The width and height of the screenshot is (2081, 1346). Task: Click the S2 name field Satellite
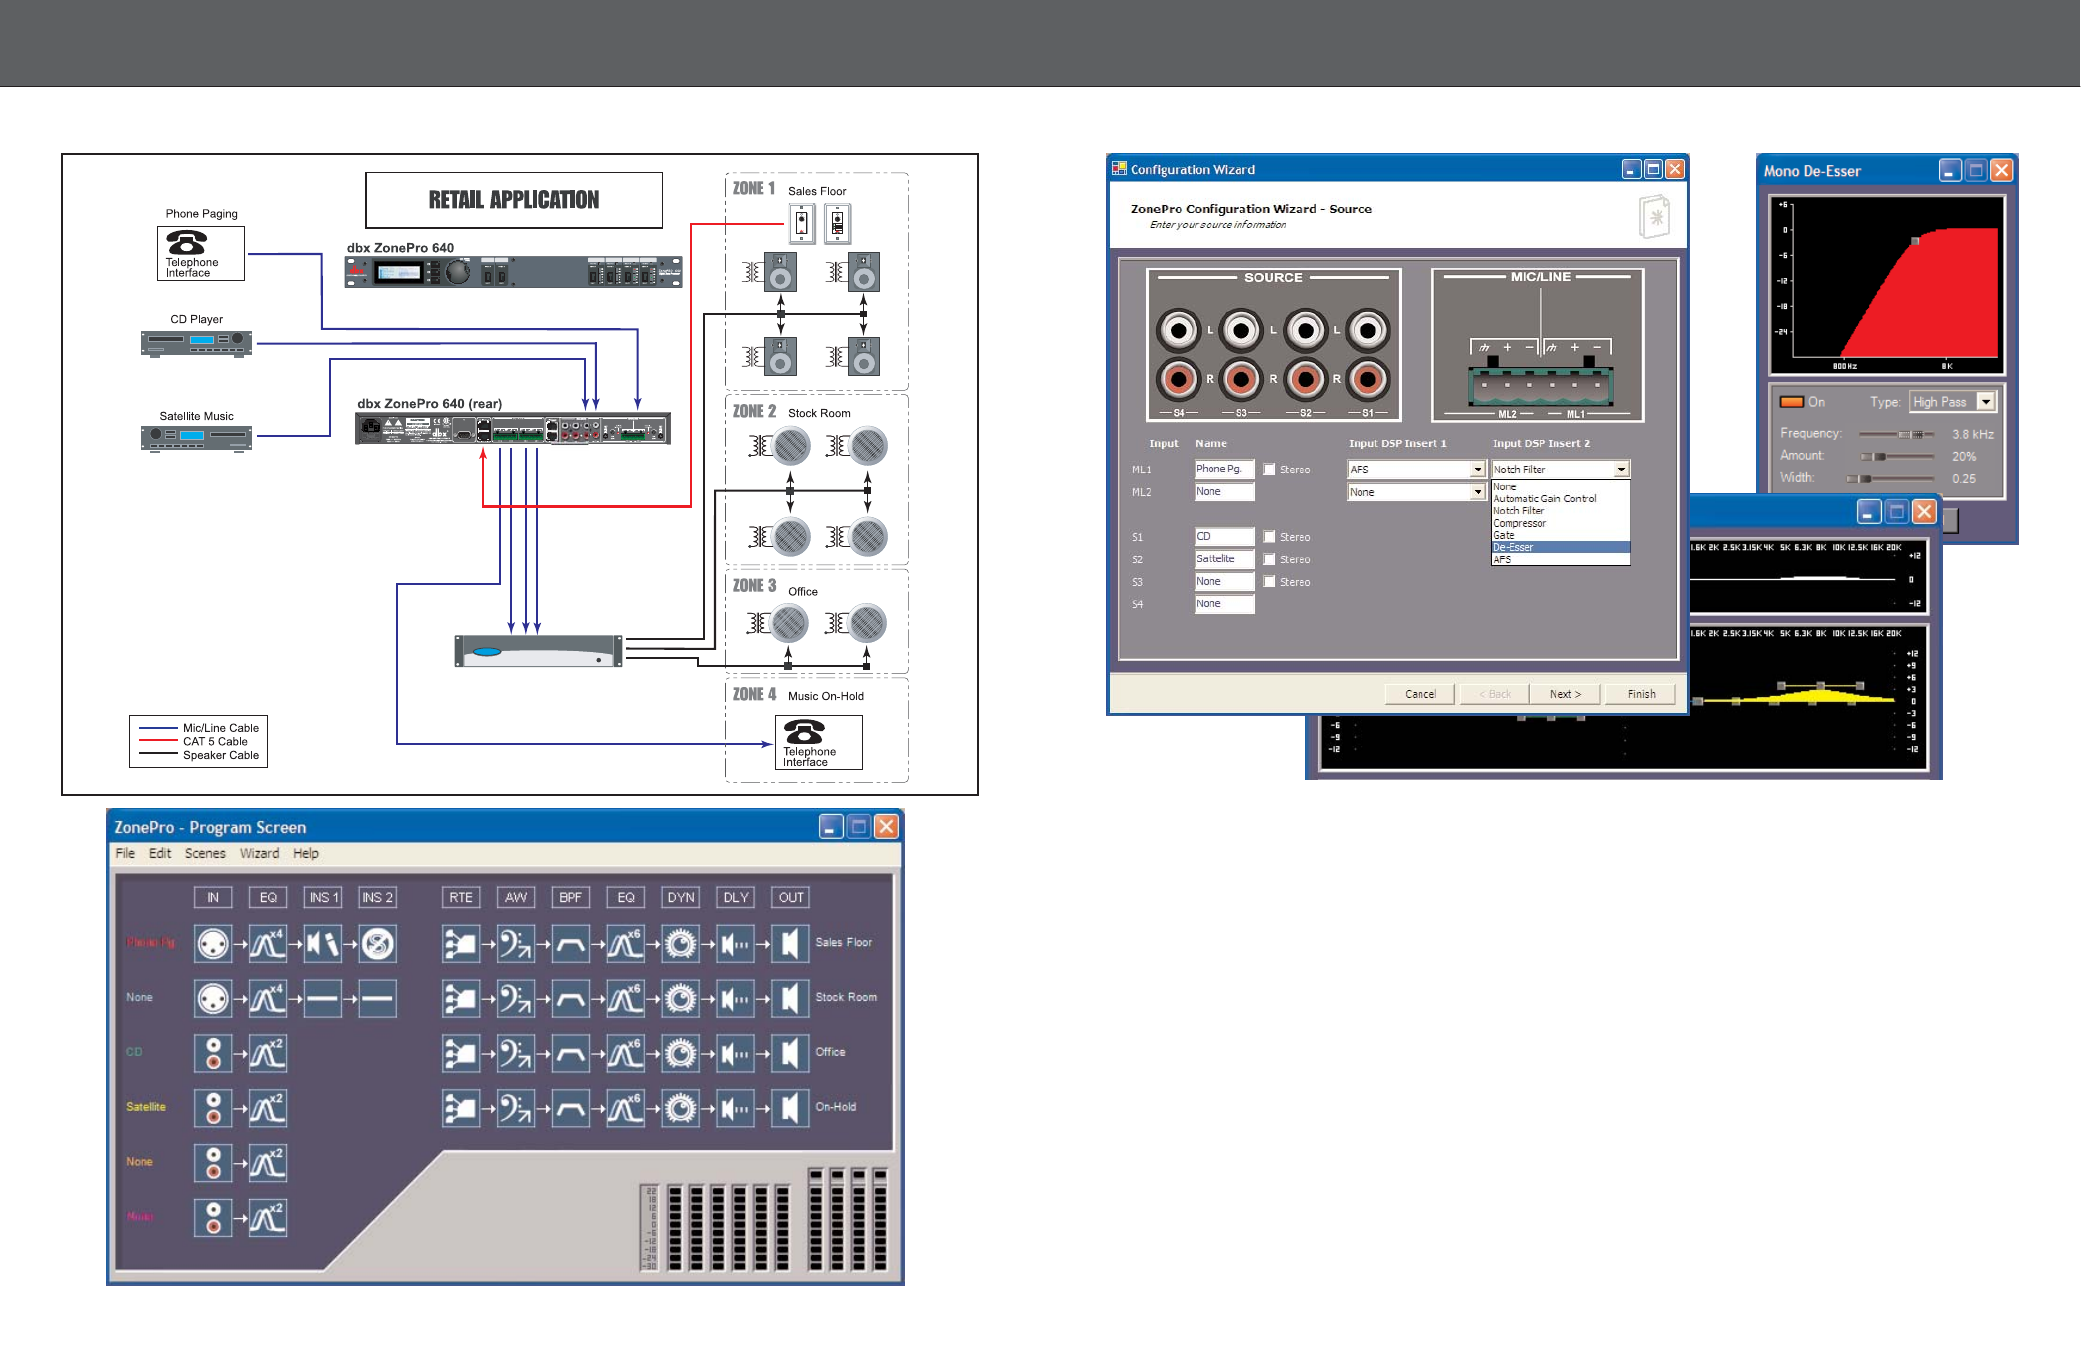pos(1224,559)
